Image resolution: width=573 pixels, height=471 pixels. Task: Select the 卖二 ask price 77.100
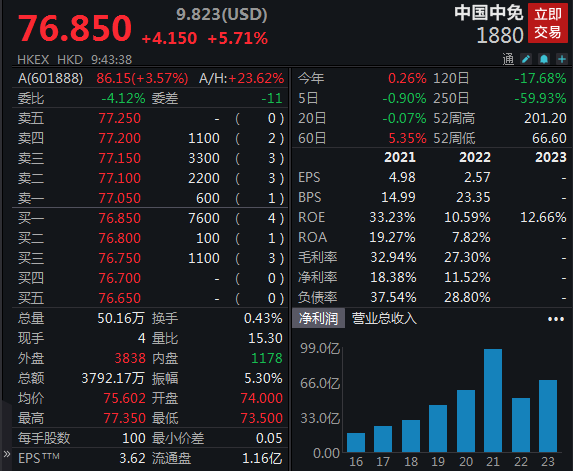click(x=119, y=178)
